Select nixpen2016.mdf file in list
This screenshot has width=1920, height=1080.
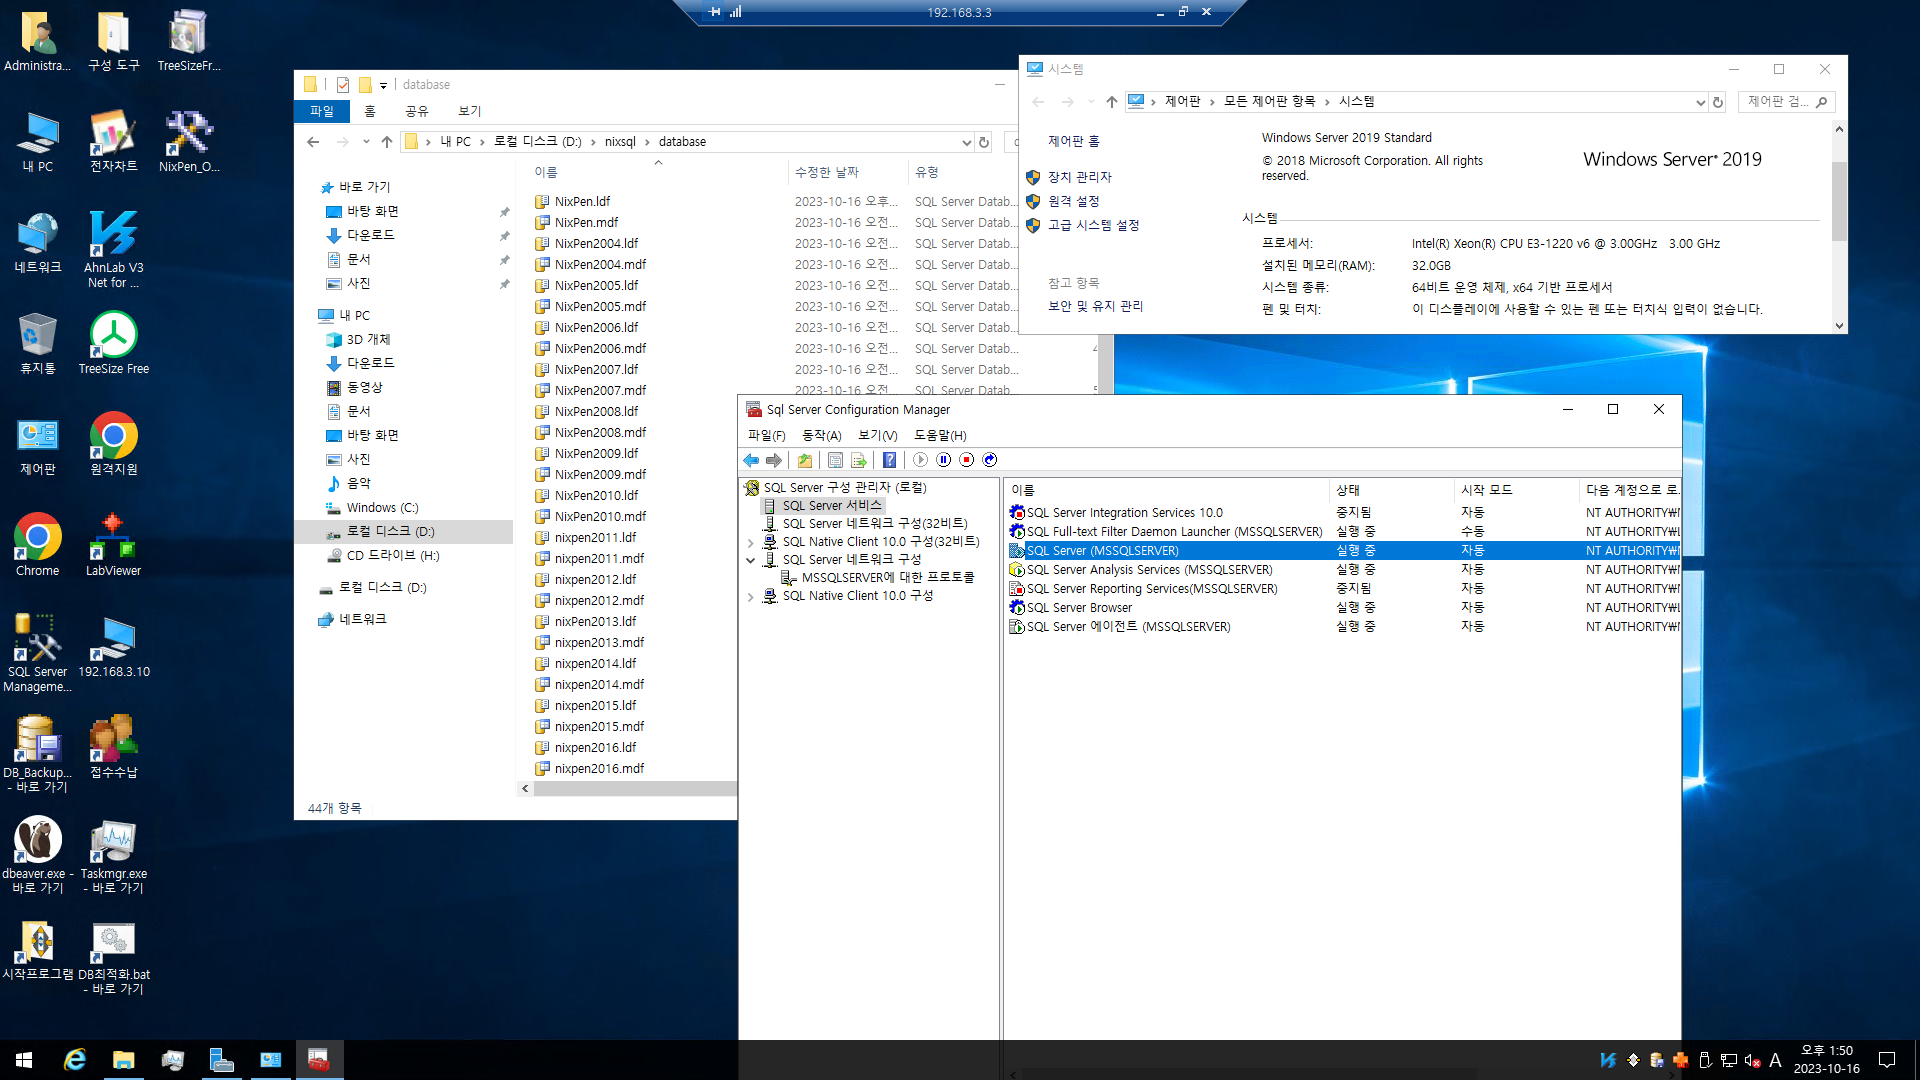click(599, 769)
